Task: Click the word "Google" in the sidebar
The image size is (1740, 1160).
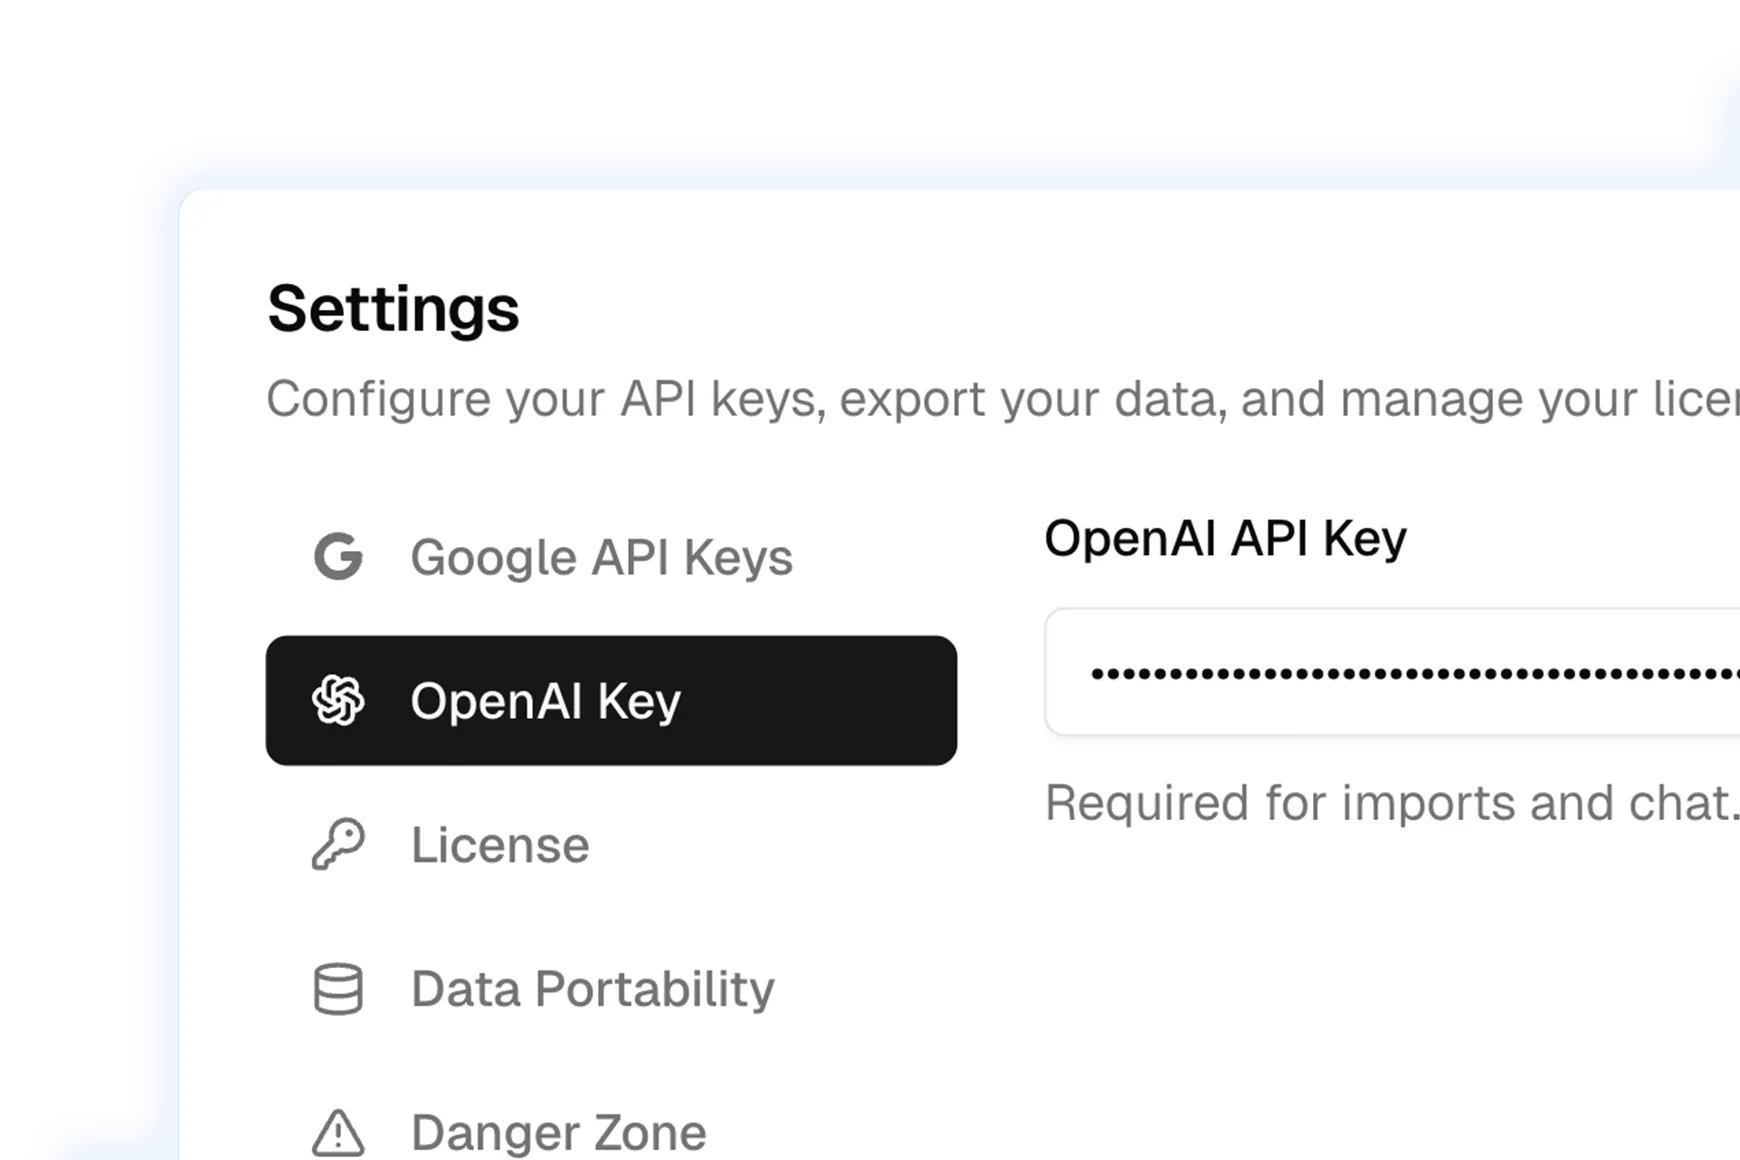Action: (x=493, y=557)
